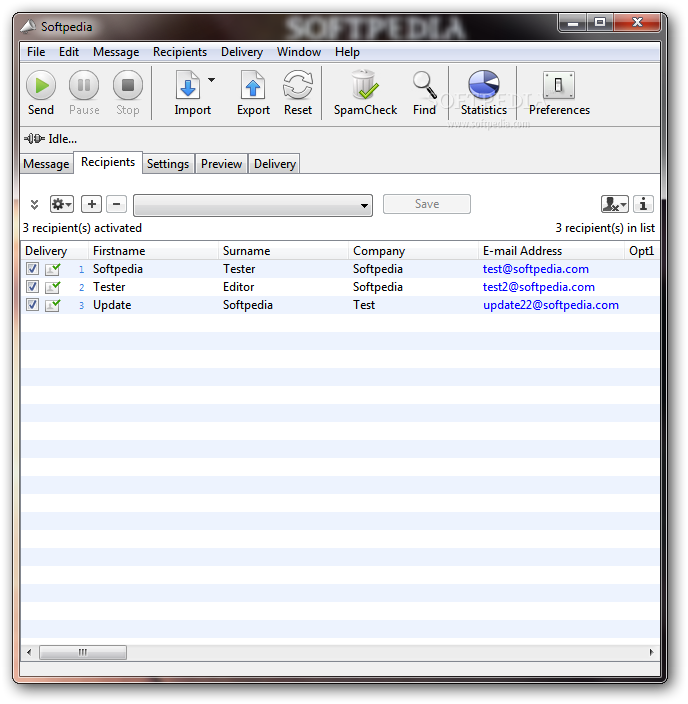688x704 pixels.
Task: Select Surname cell 'Editor'
Action: [x=238, y=287]
